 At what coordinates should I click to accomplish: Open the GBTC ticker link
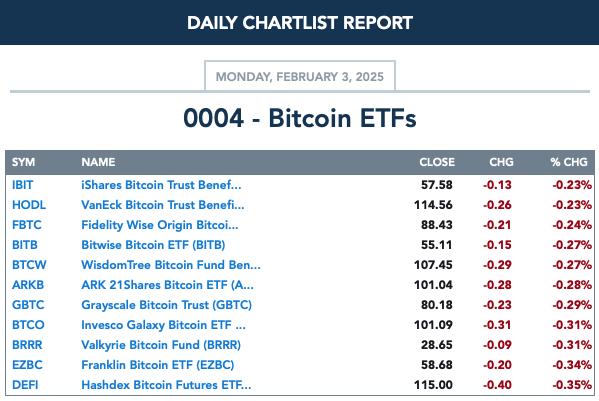[28, 305]
